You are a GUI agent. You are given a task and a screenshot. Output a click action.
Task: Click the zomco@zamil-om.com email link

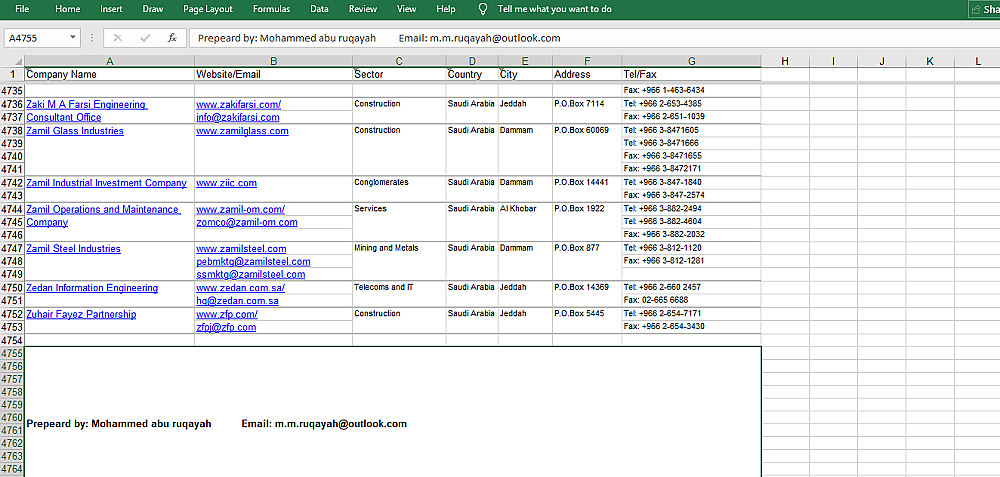click(x=247, y=223)
